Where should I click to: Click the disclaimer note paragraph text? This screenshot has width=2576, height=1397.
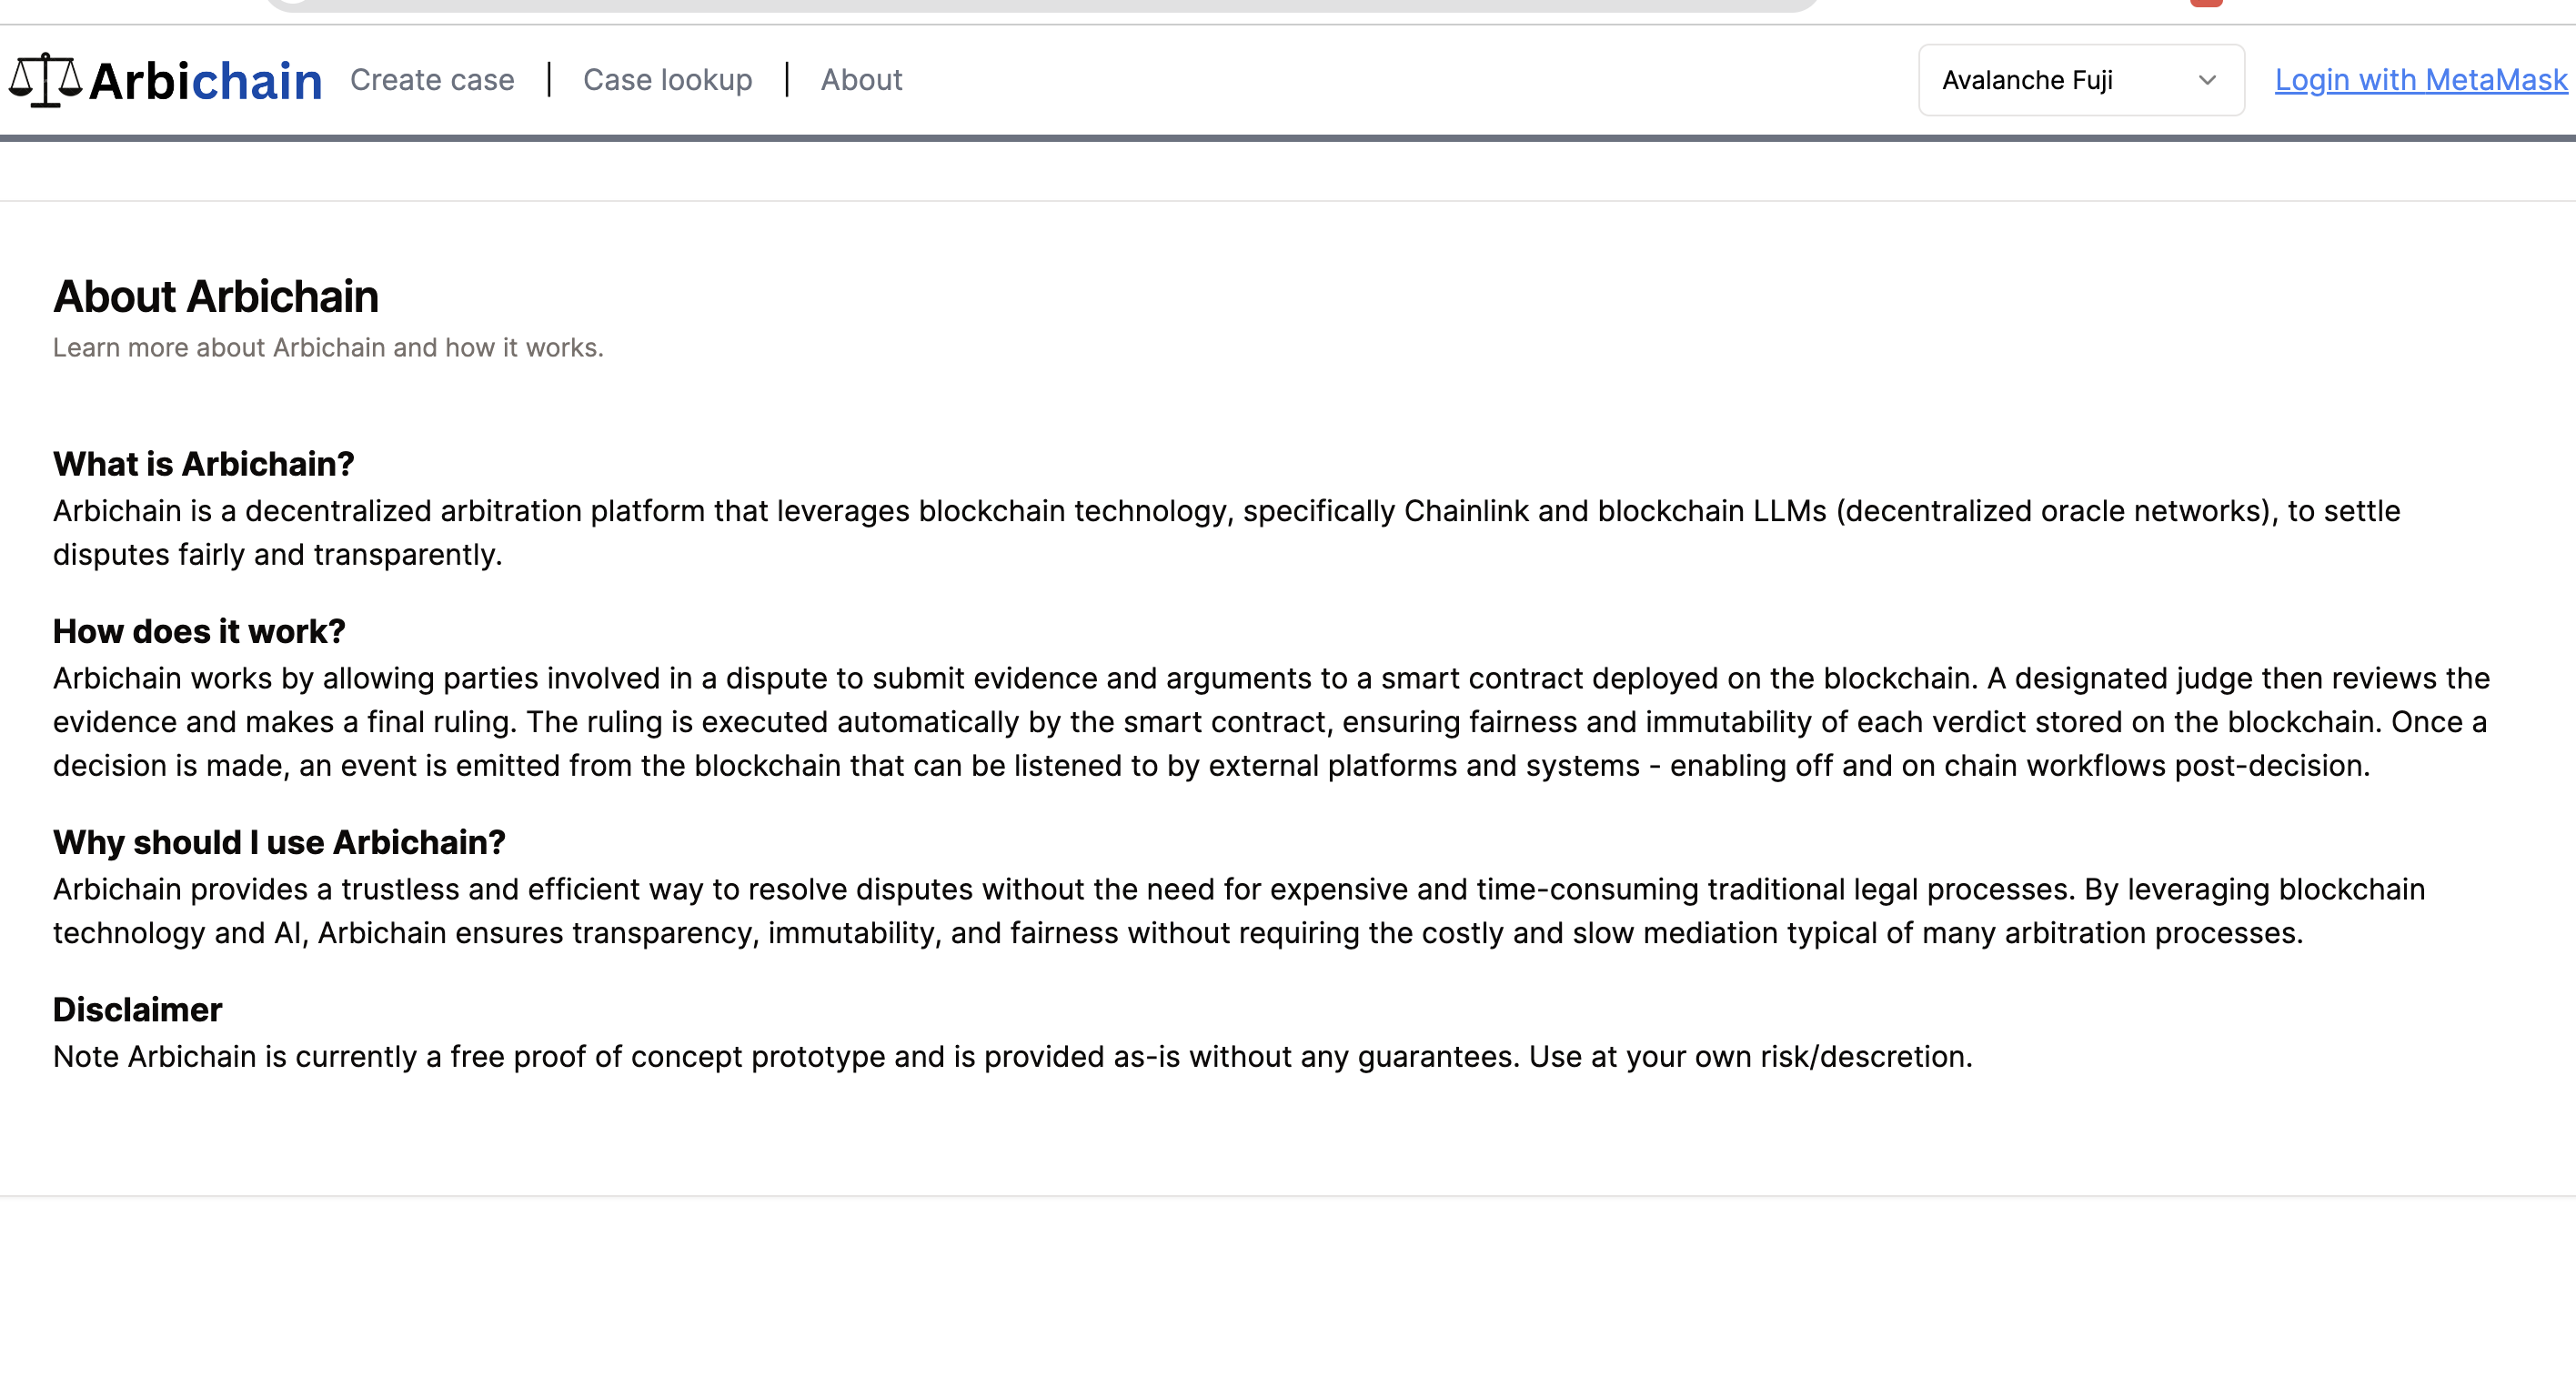tap(1012, 1057)
